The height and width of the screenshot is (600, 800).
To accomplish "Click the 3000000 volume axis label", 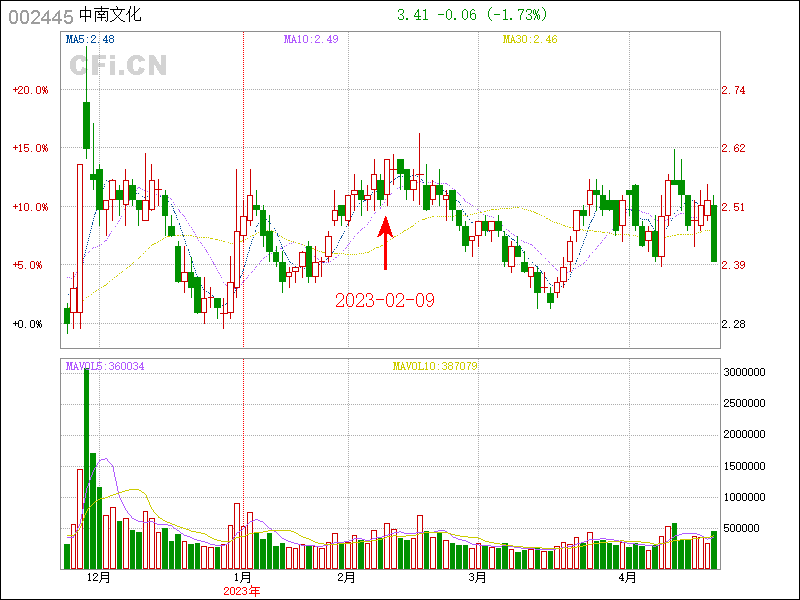I will click(744, 372).
